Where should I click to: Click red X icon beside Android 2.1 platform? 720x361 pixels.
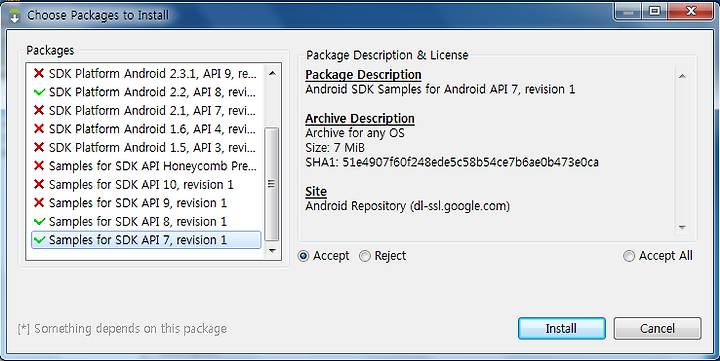pyautogui.click(x=39, y=110)
